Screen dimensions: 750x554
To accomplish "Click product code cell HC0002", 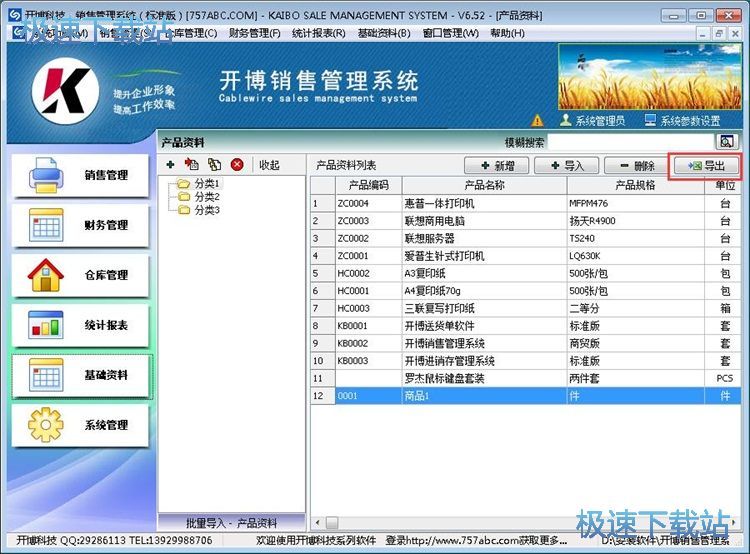I will pos(368,273).
